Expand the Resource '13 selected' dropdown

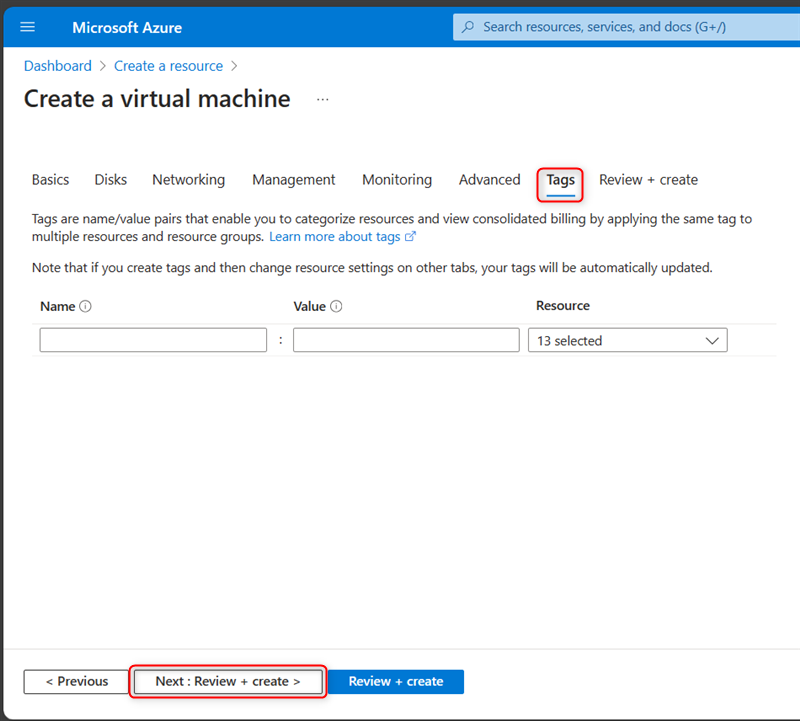point(627,341)
